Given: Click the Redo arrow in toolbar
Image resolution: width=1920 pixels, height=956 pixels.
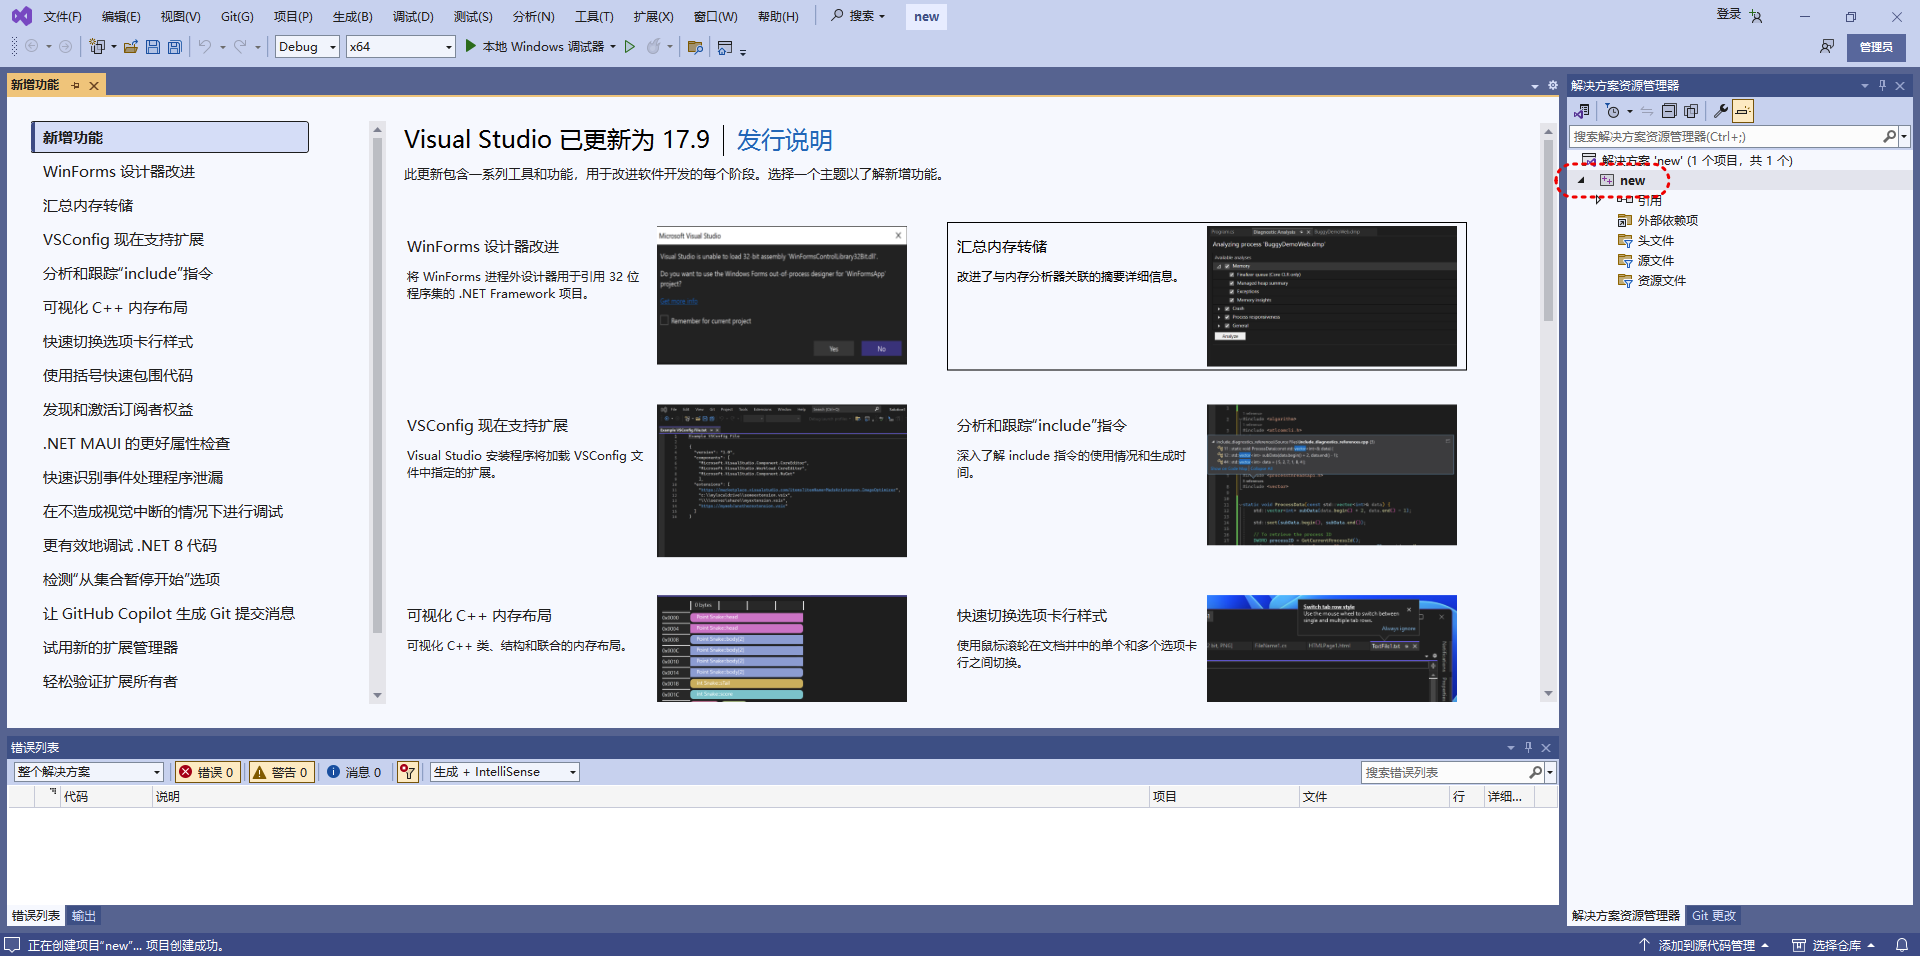Looking at the screenshot, I should click(x=240, y=47).
